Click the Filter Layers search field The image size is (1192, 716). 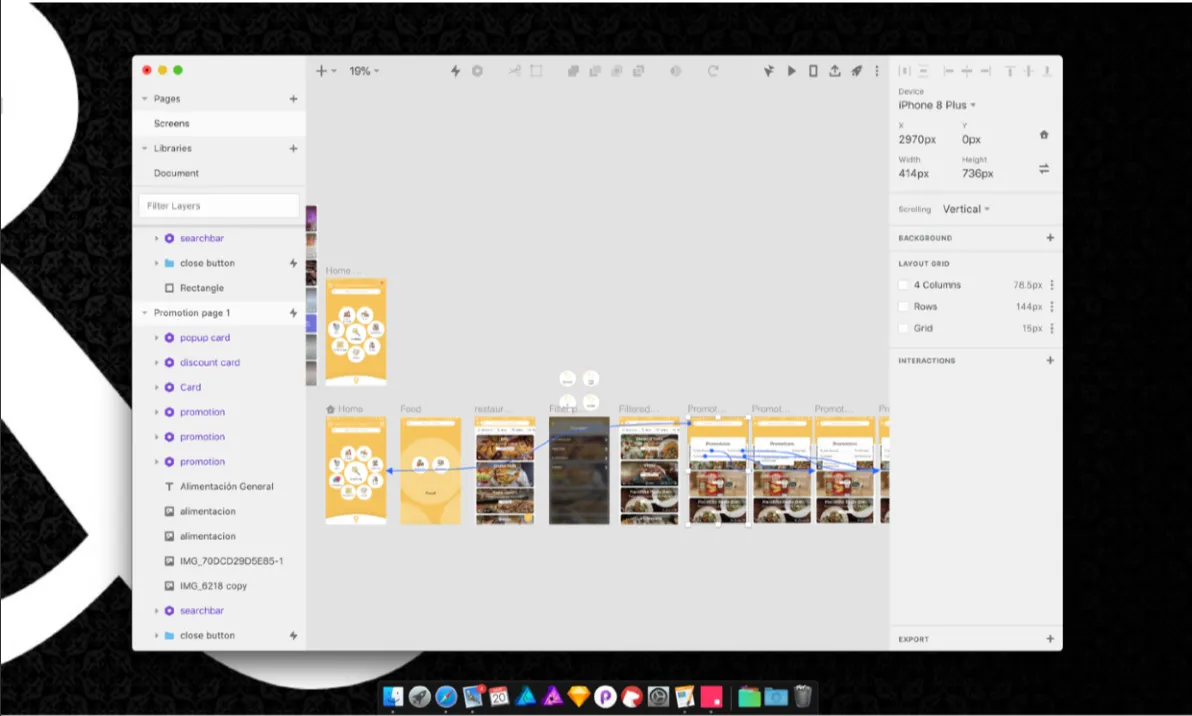point(219,205)
